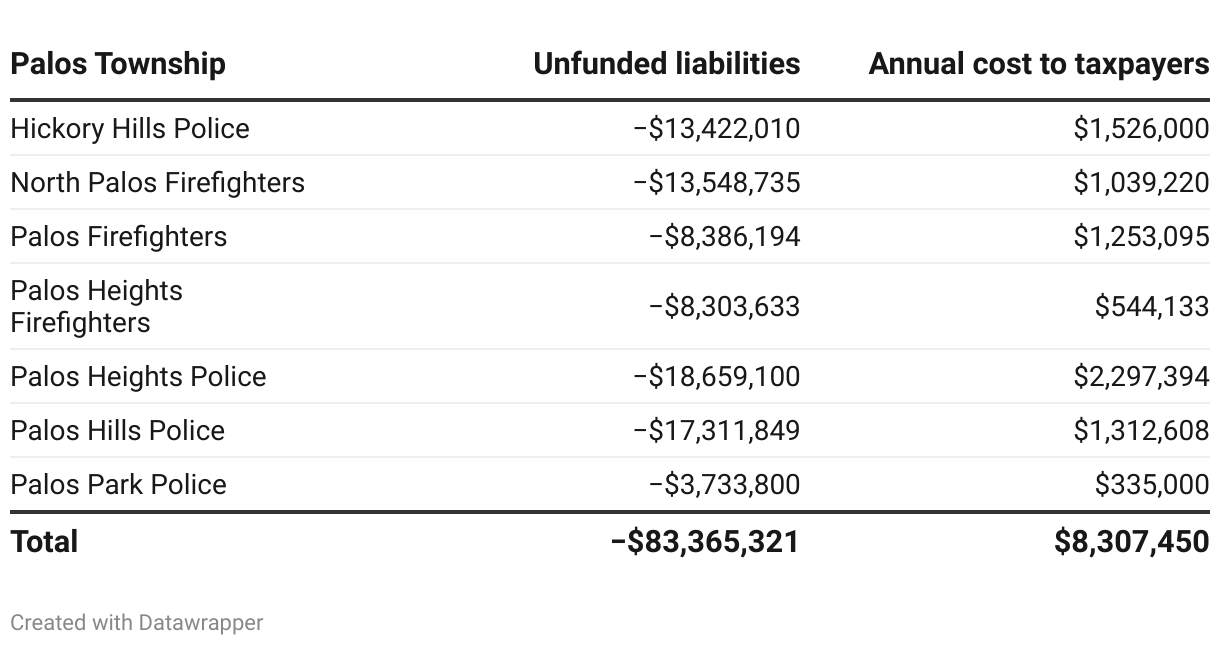Select the Palos Park Police row label

(118, 484)
